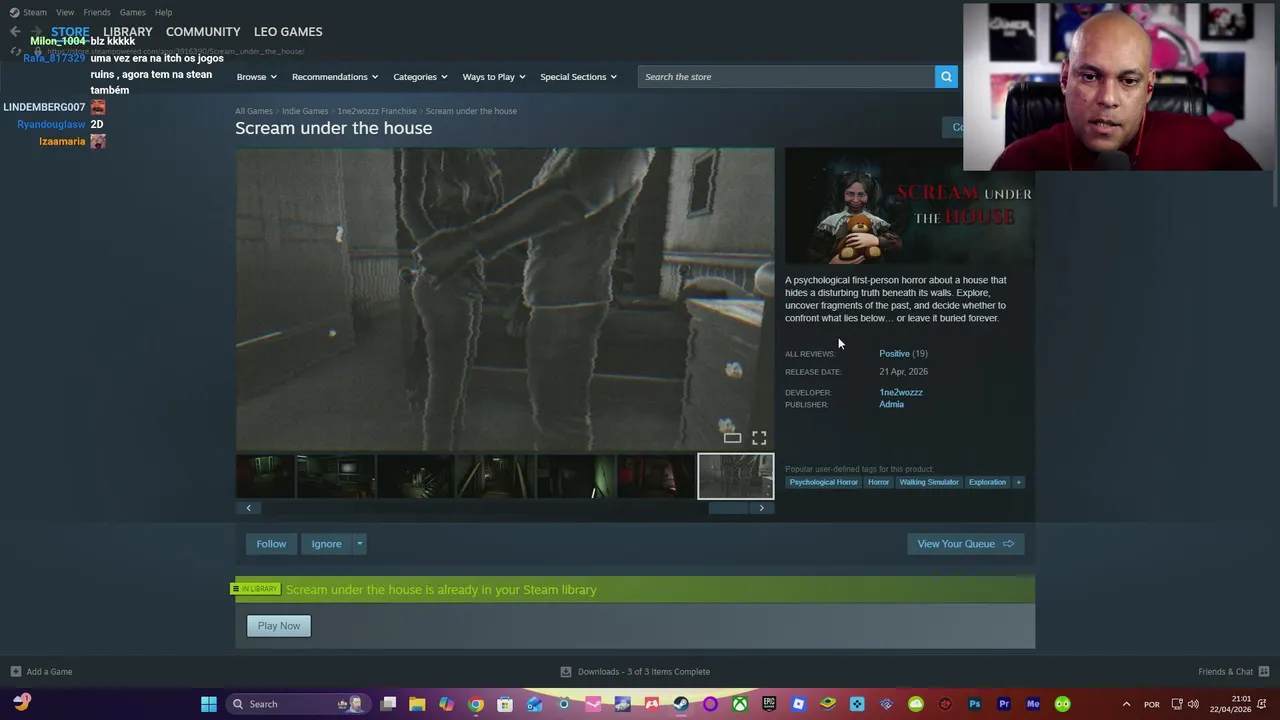
Task: Select the Horror tag
Action: pyautogui.click(x=879, y=482)
